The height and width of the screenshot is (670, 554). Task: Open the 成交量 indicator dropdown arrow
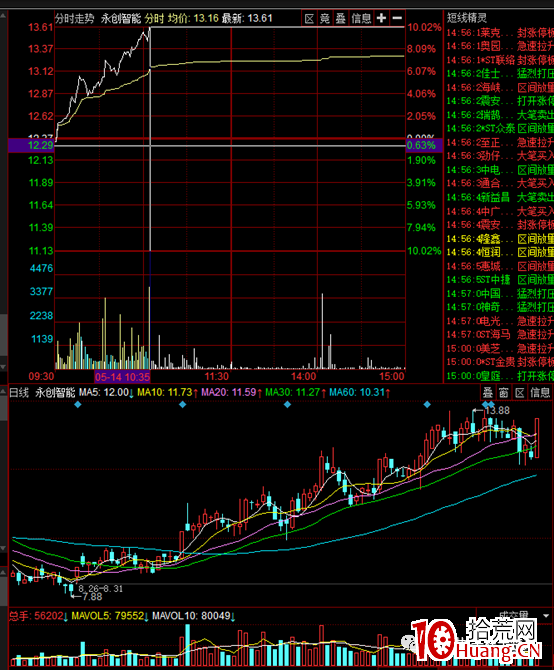[545, 616]
